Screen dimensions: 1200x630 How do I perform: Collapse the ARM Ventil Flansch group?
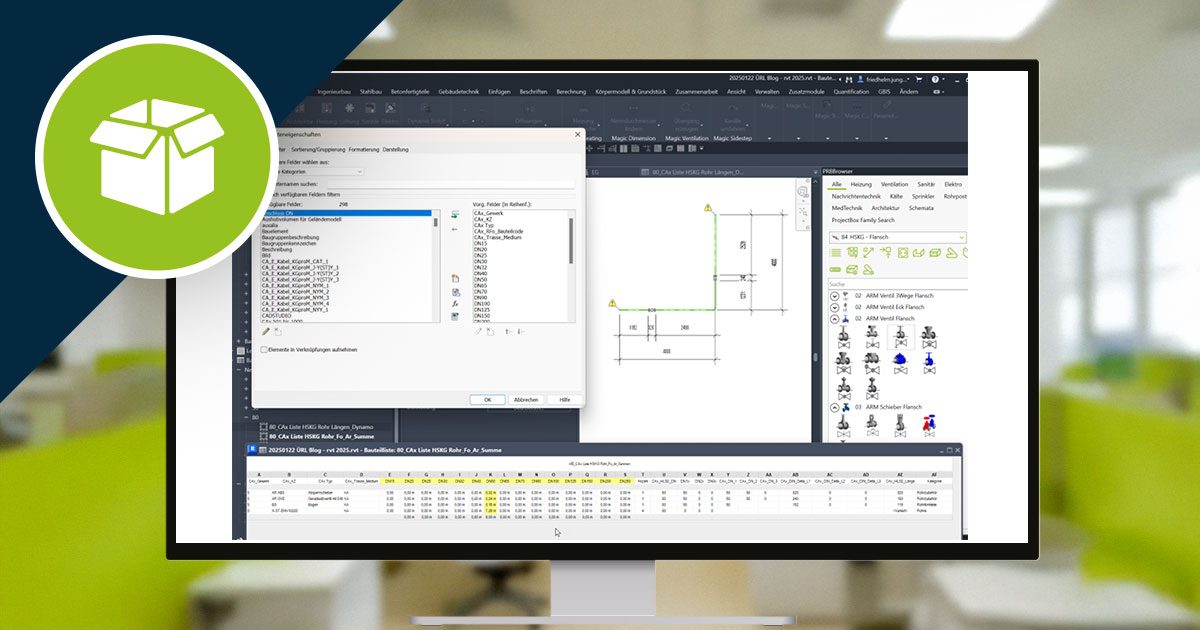point(834,318)
